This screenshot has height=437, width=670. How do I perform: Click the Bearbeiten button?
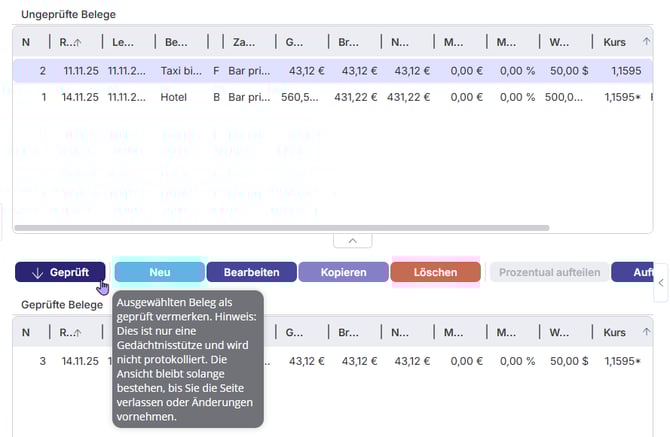(x=251, y=272)
